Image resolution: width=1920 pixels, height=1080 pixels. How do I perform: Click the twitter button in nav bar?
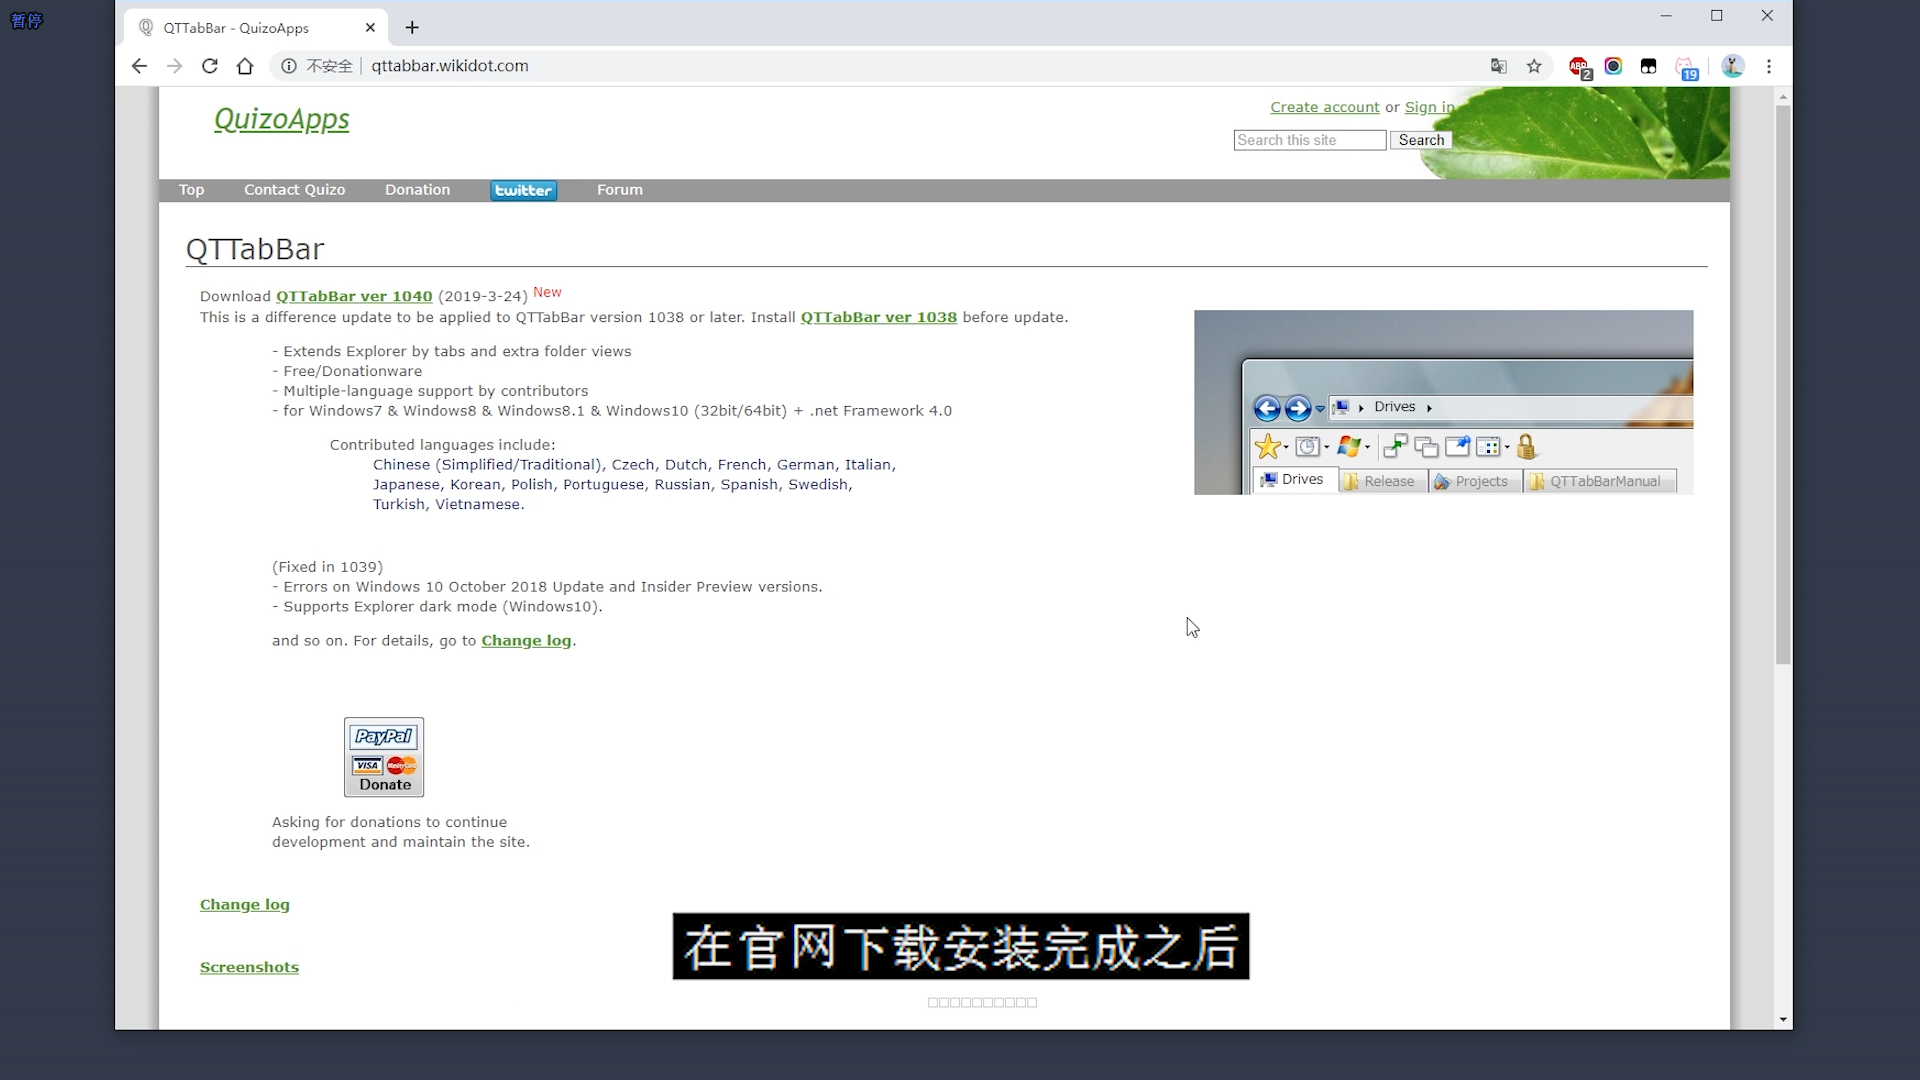pos(523,190)
